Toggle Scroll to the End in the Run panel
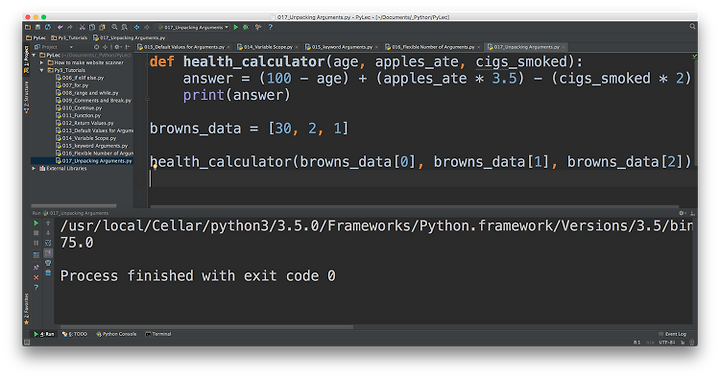 48,253
